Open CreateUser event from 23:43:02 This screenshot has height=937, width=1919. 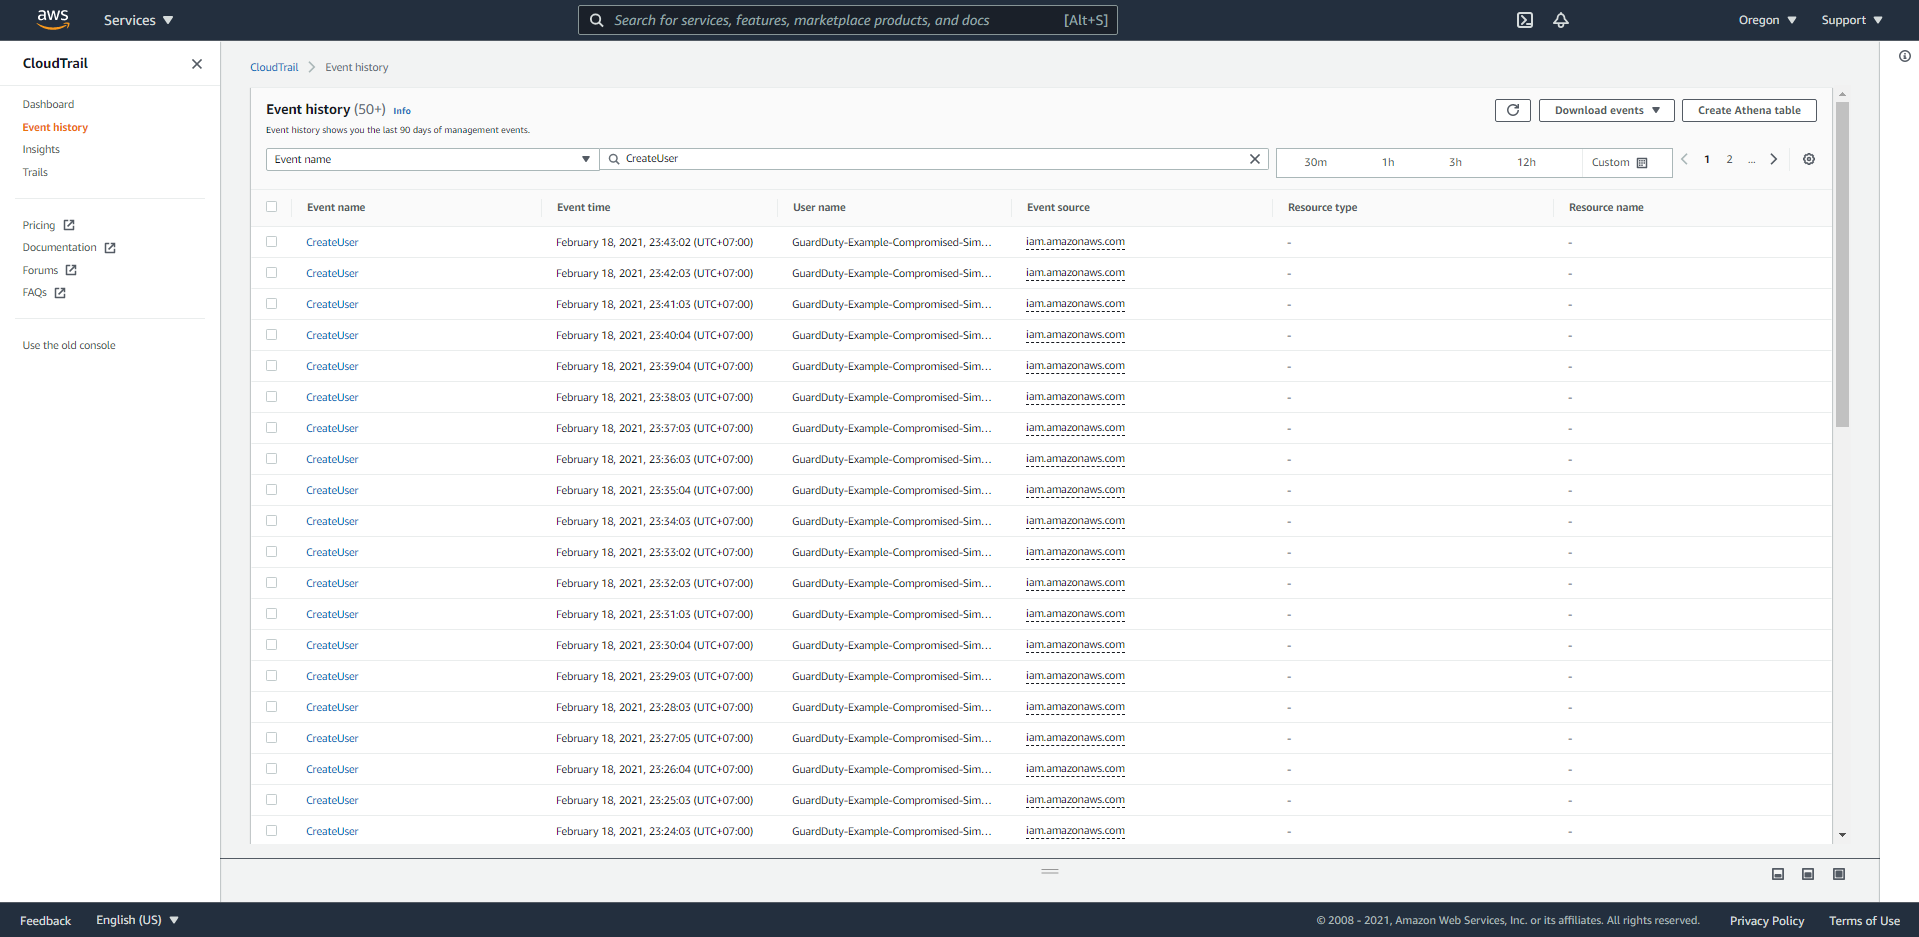[332, 242]
